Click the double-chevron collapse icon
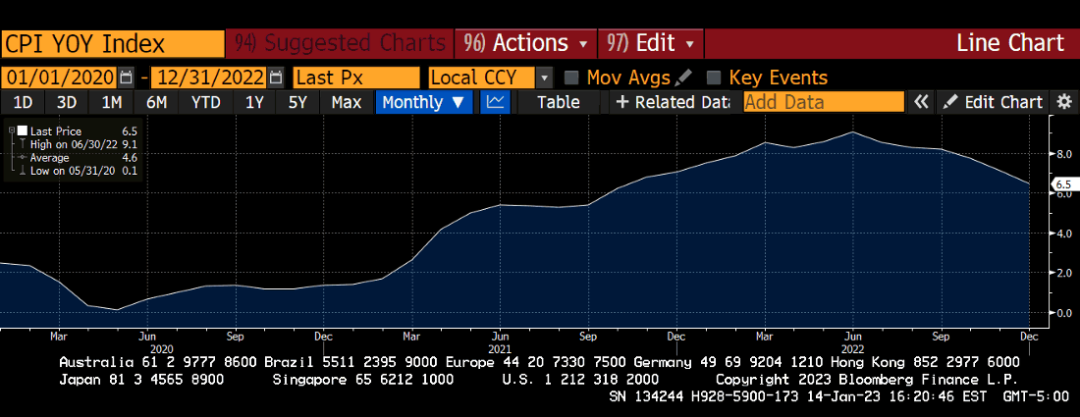The width and height of the screenshot is (1080, 417). [x=921, y=102]
